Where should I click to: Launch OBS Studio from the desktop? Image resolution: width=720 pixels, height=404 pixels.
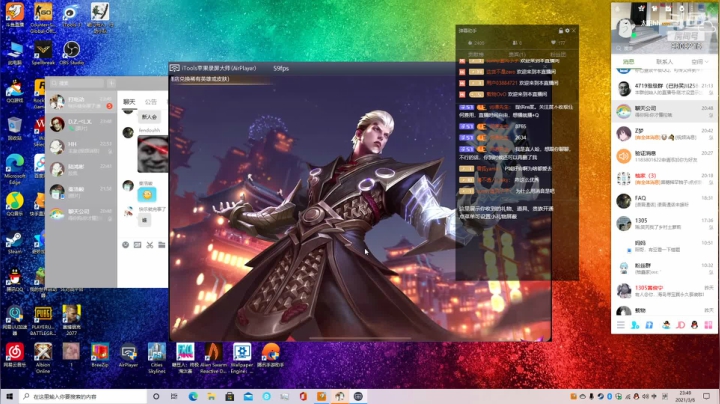71,53
